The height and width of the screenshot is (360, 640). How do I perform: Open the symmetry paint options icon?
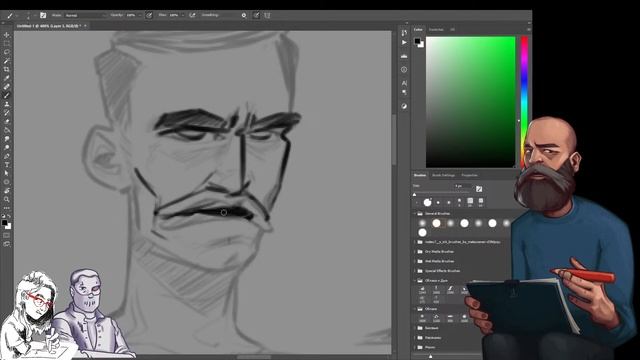click(267, 15)
